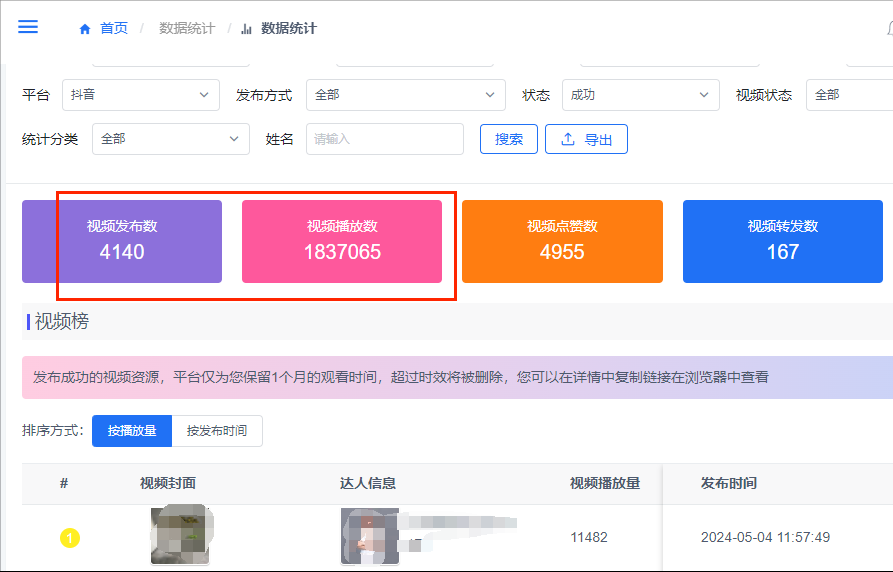893x572 pixels.
Task: Open the 平台 dropdown showing 抖音
Action: click(141, 95)
